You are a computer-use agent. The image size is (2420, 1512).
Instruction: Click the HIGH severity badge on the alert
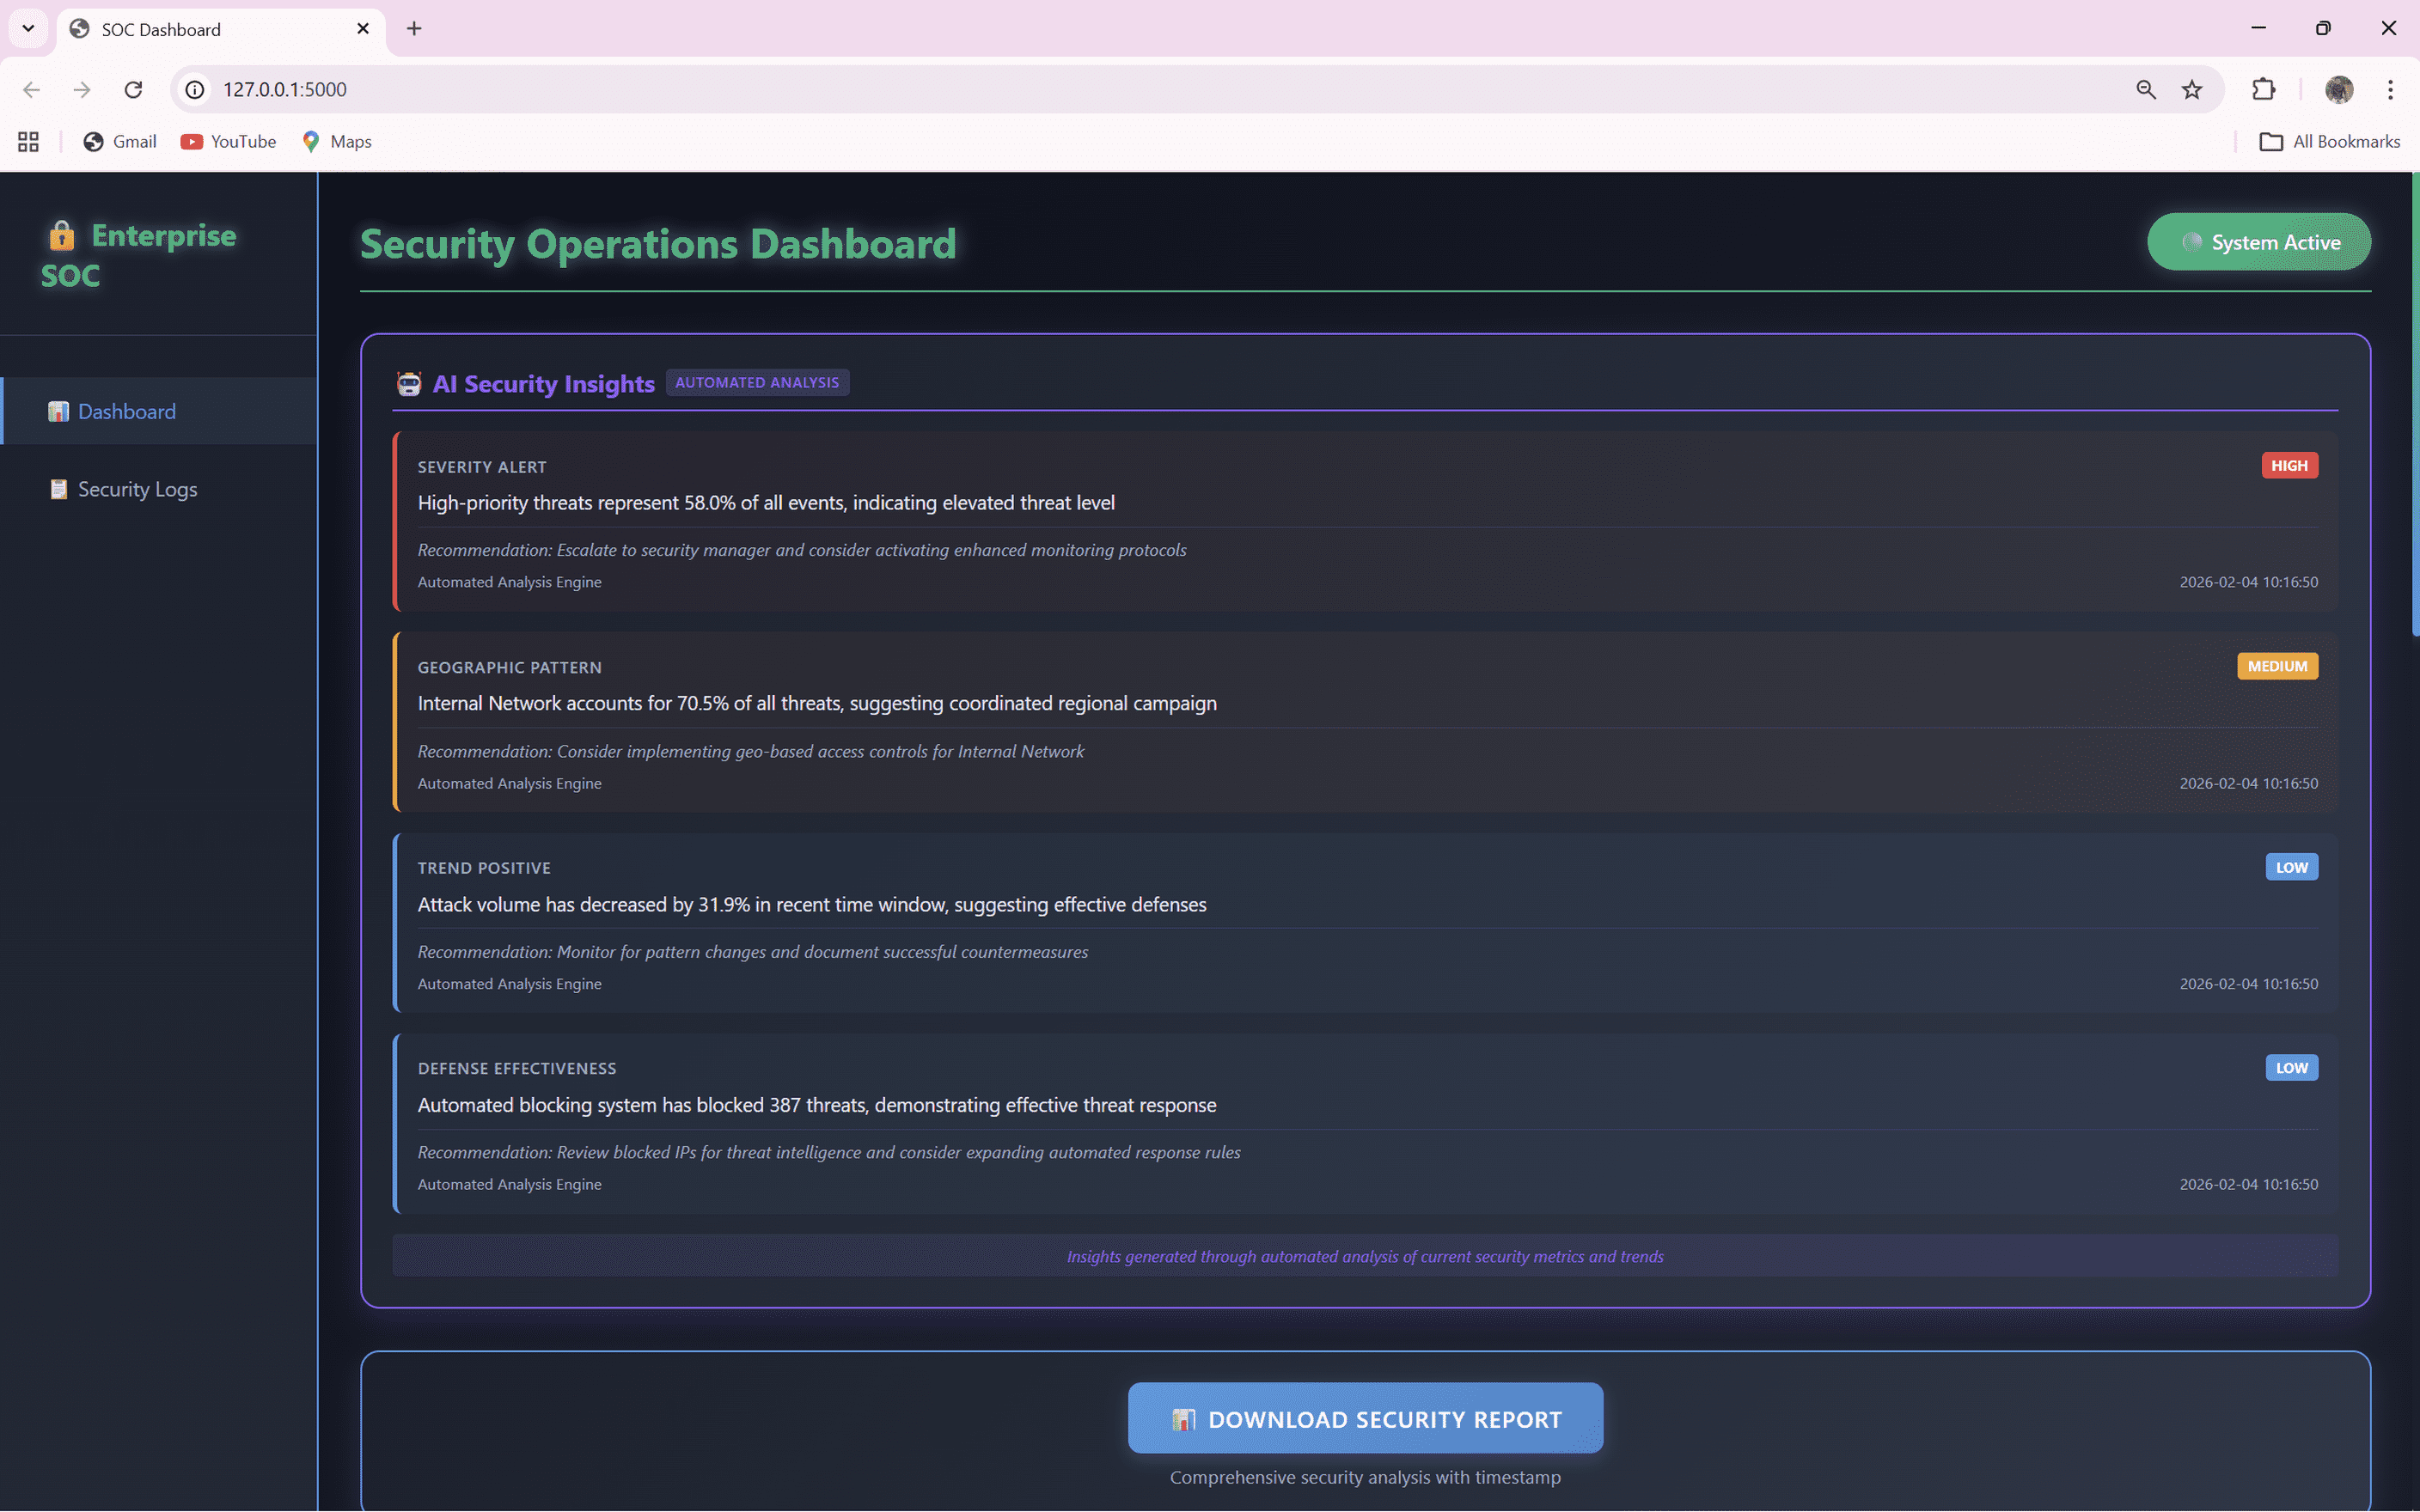(2290, 464)
